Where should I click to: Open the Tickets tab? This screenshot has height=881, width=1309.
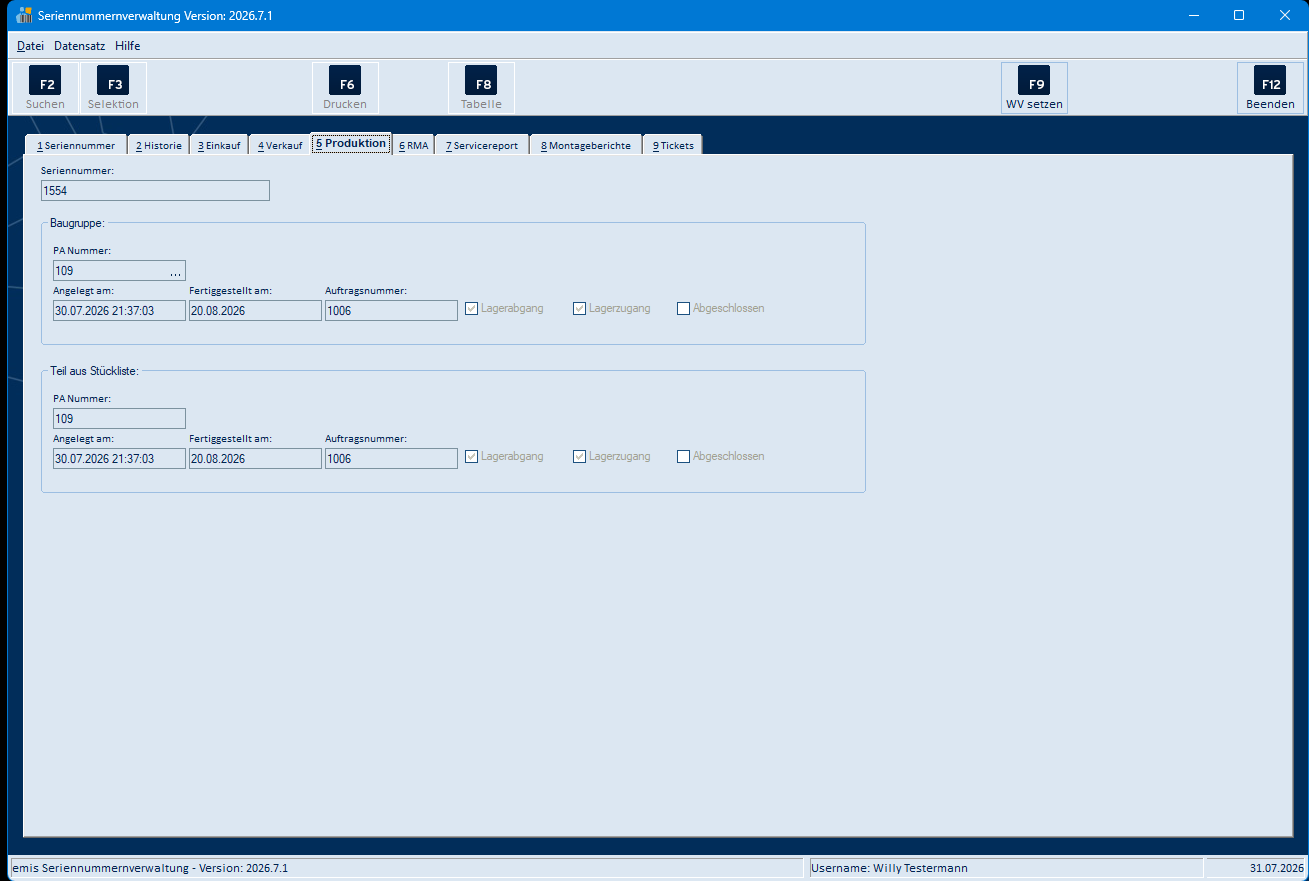click(673, 145)
